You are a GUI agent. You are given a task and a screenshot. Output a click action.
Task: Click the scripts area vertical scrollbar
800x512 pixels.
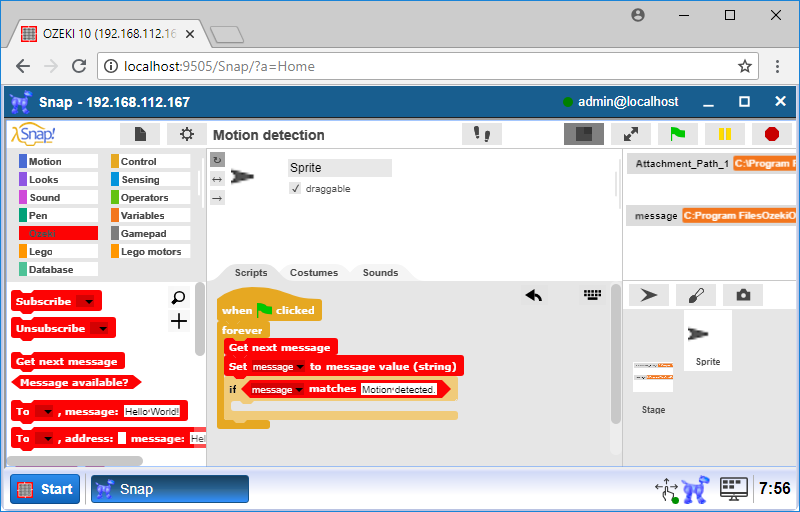tap(616, 354)
